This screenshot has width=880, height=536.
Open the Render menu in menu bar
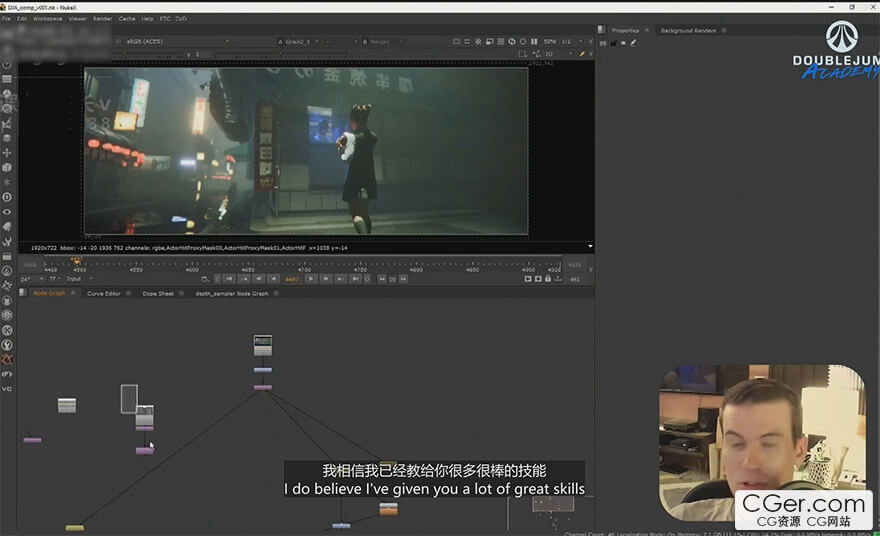click(x=103, y=18)
